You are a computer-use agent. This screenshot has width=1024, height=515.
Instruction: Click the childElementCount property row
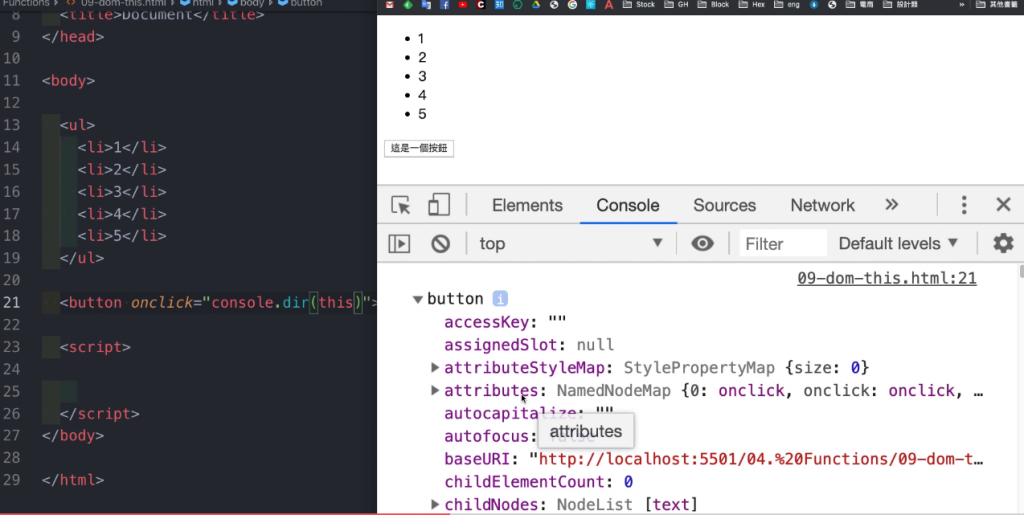click(x=539, y=482)
